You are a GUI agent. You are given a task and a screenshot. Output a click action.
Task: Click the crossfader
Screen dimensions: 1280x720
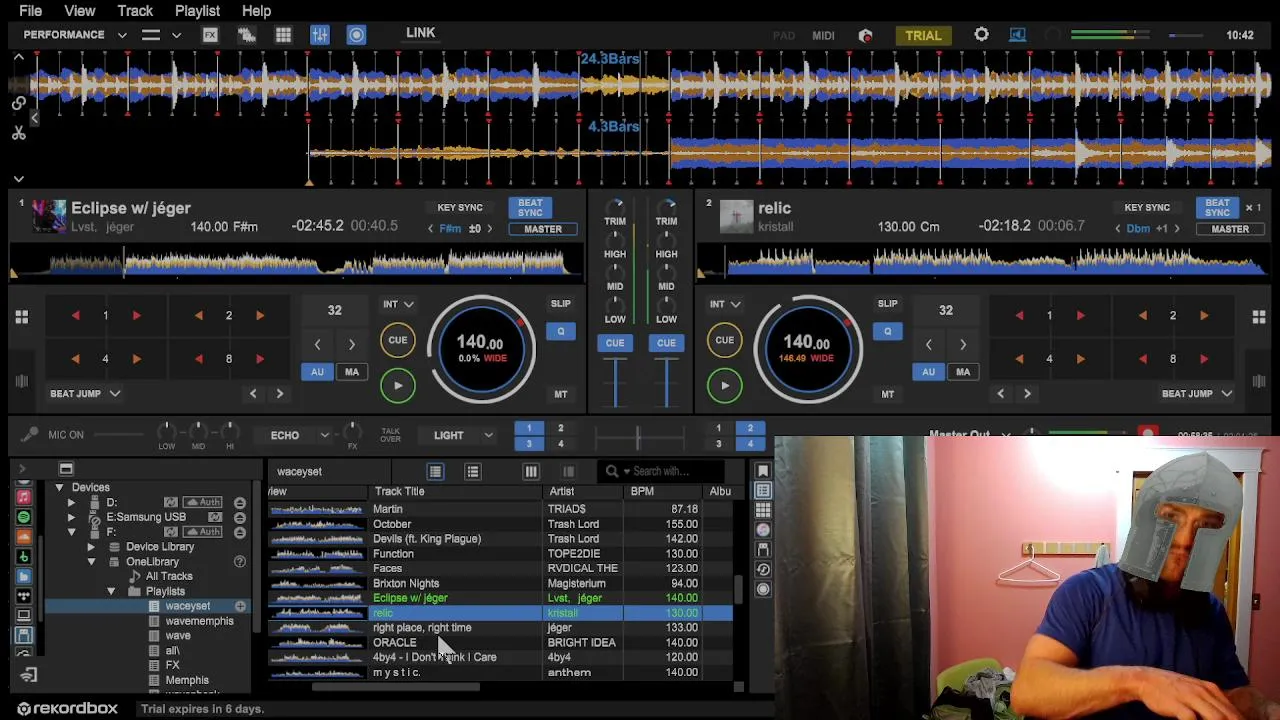tap(637, 437)
